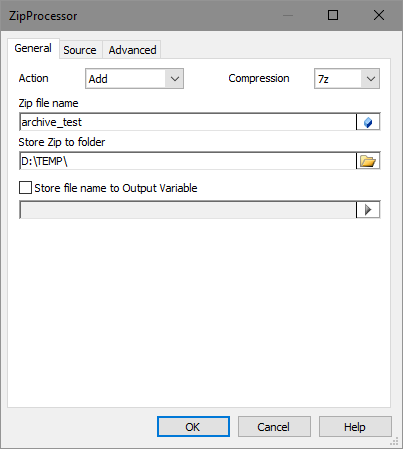Viewport: 403px width, 449px height.
Task: Open folder browse icon for Store Zip folder
Action: click(368, 161)
